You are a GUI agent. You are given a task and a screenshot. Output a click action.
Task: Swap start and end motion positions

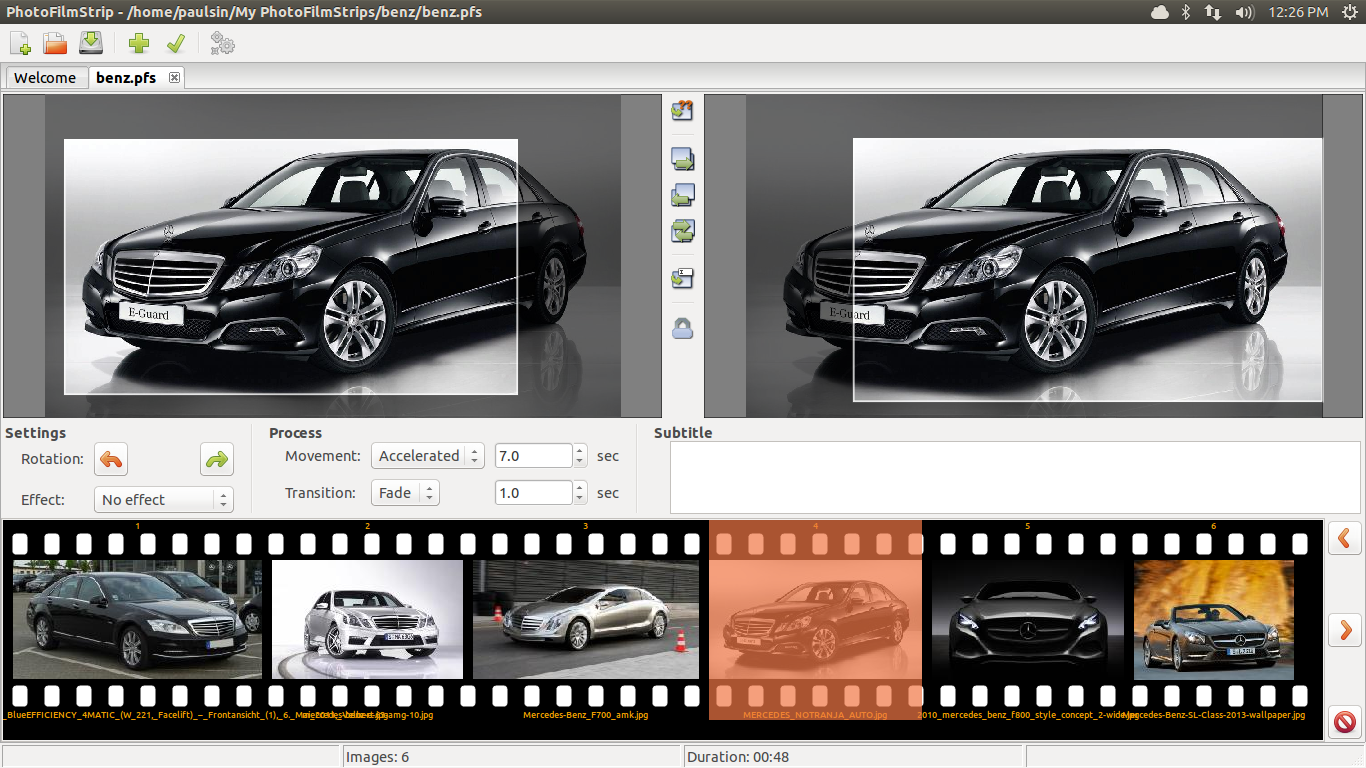coord(683,231)
